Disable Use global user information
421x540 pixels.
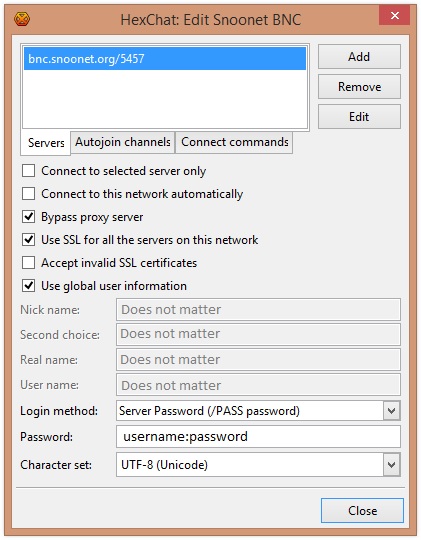pyautogui.click(x=28, y=286)
